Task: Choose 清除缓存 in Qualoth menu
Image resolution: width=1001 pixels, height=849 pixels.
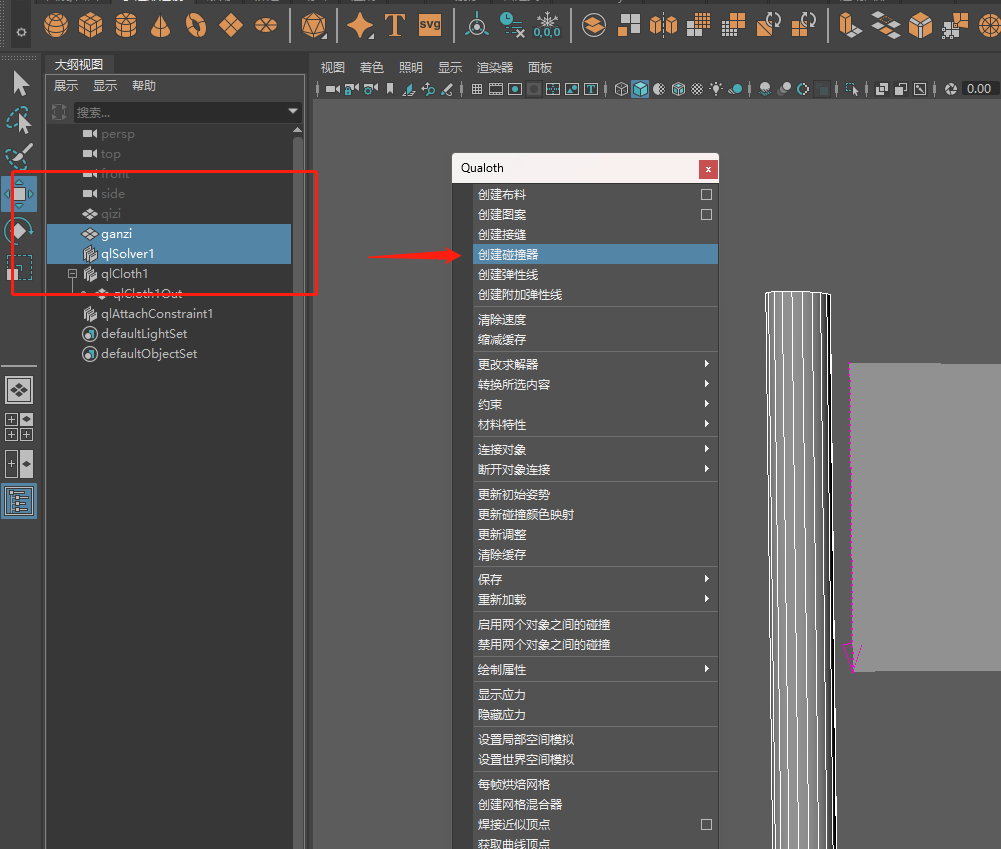Action: [x=595, y=555]
